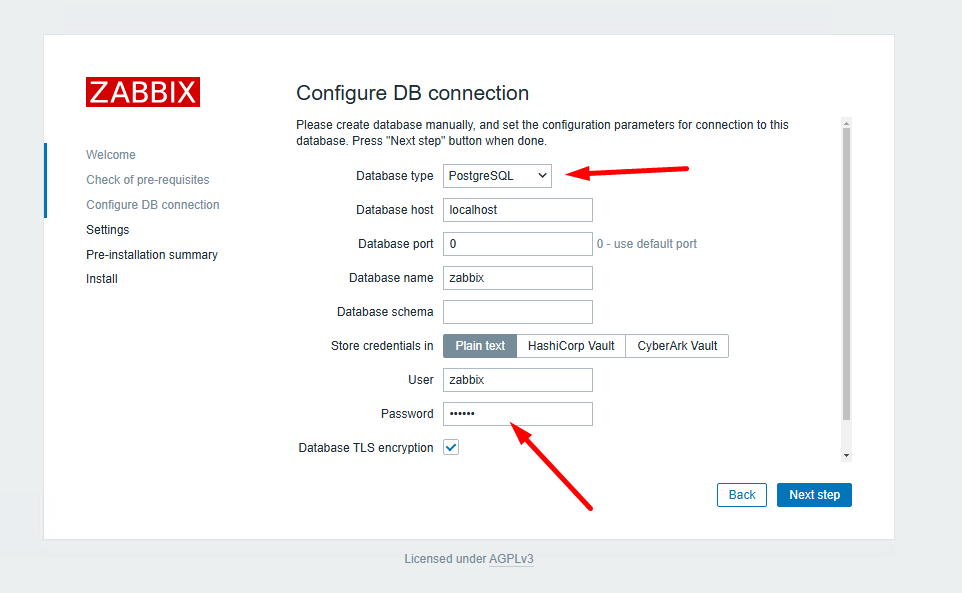
Task: Click the 'Database type' label
Action: (x=394, y=176)
